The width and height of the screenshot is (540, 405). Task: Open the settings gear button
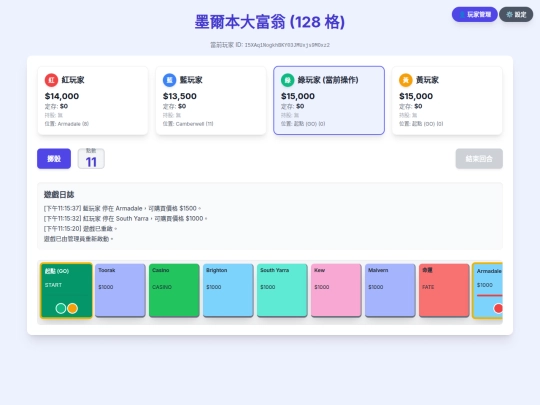click(516, 14)
